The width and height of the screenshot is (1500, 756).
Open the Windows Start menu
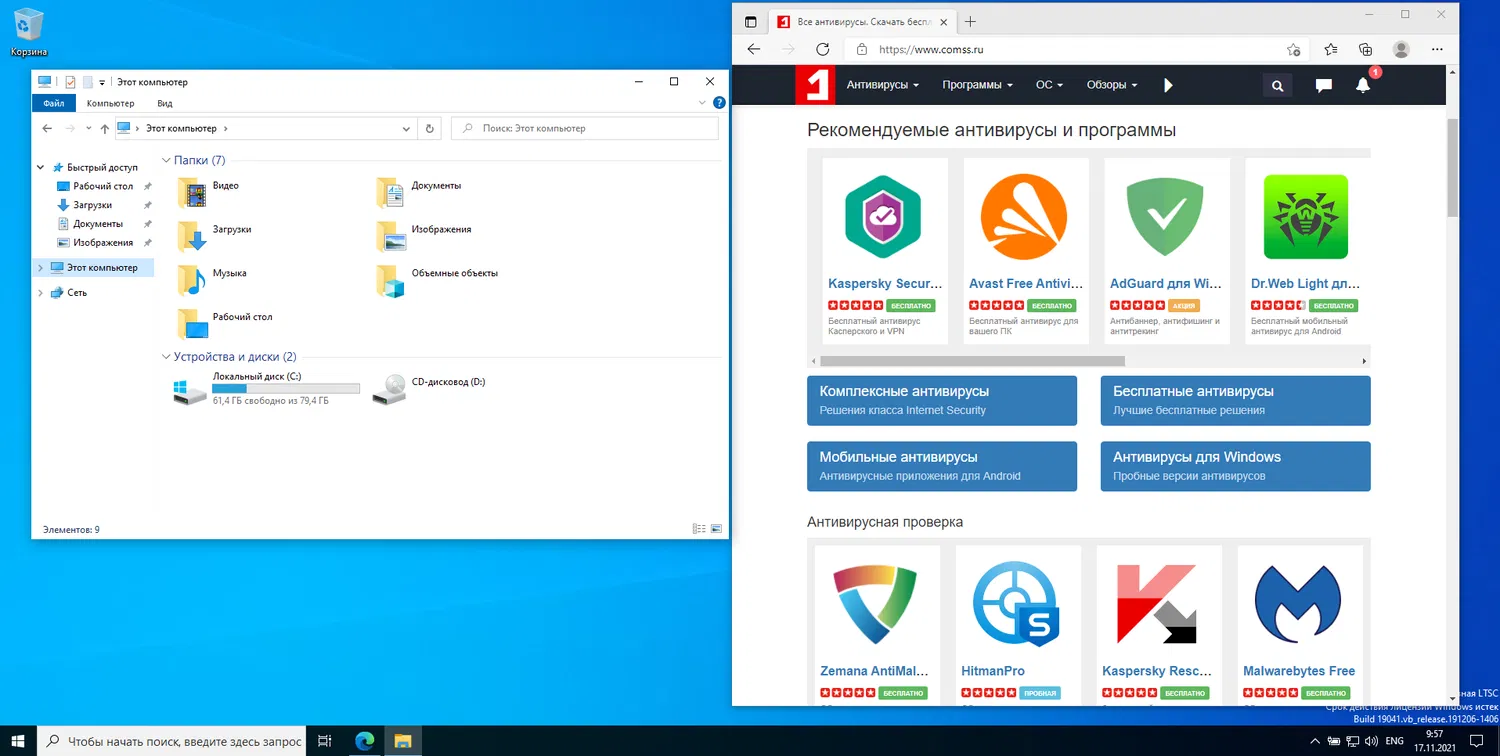pyautogui.click(x=18, y=741)
